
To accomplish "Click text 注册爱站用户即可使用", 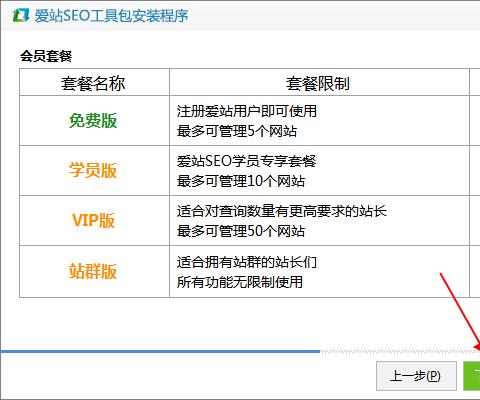I will (247, 111).
